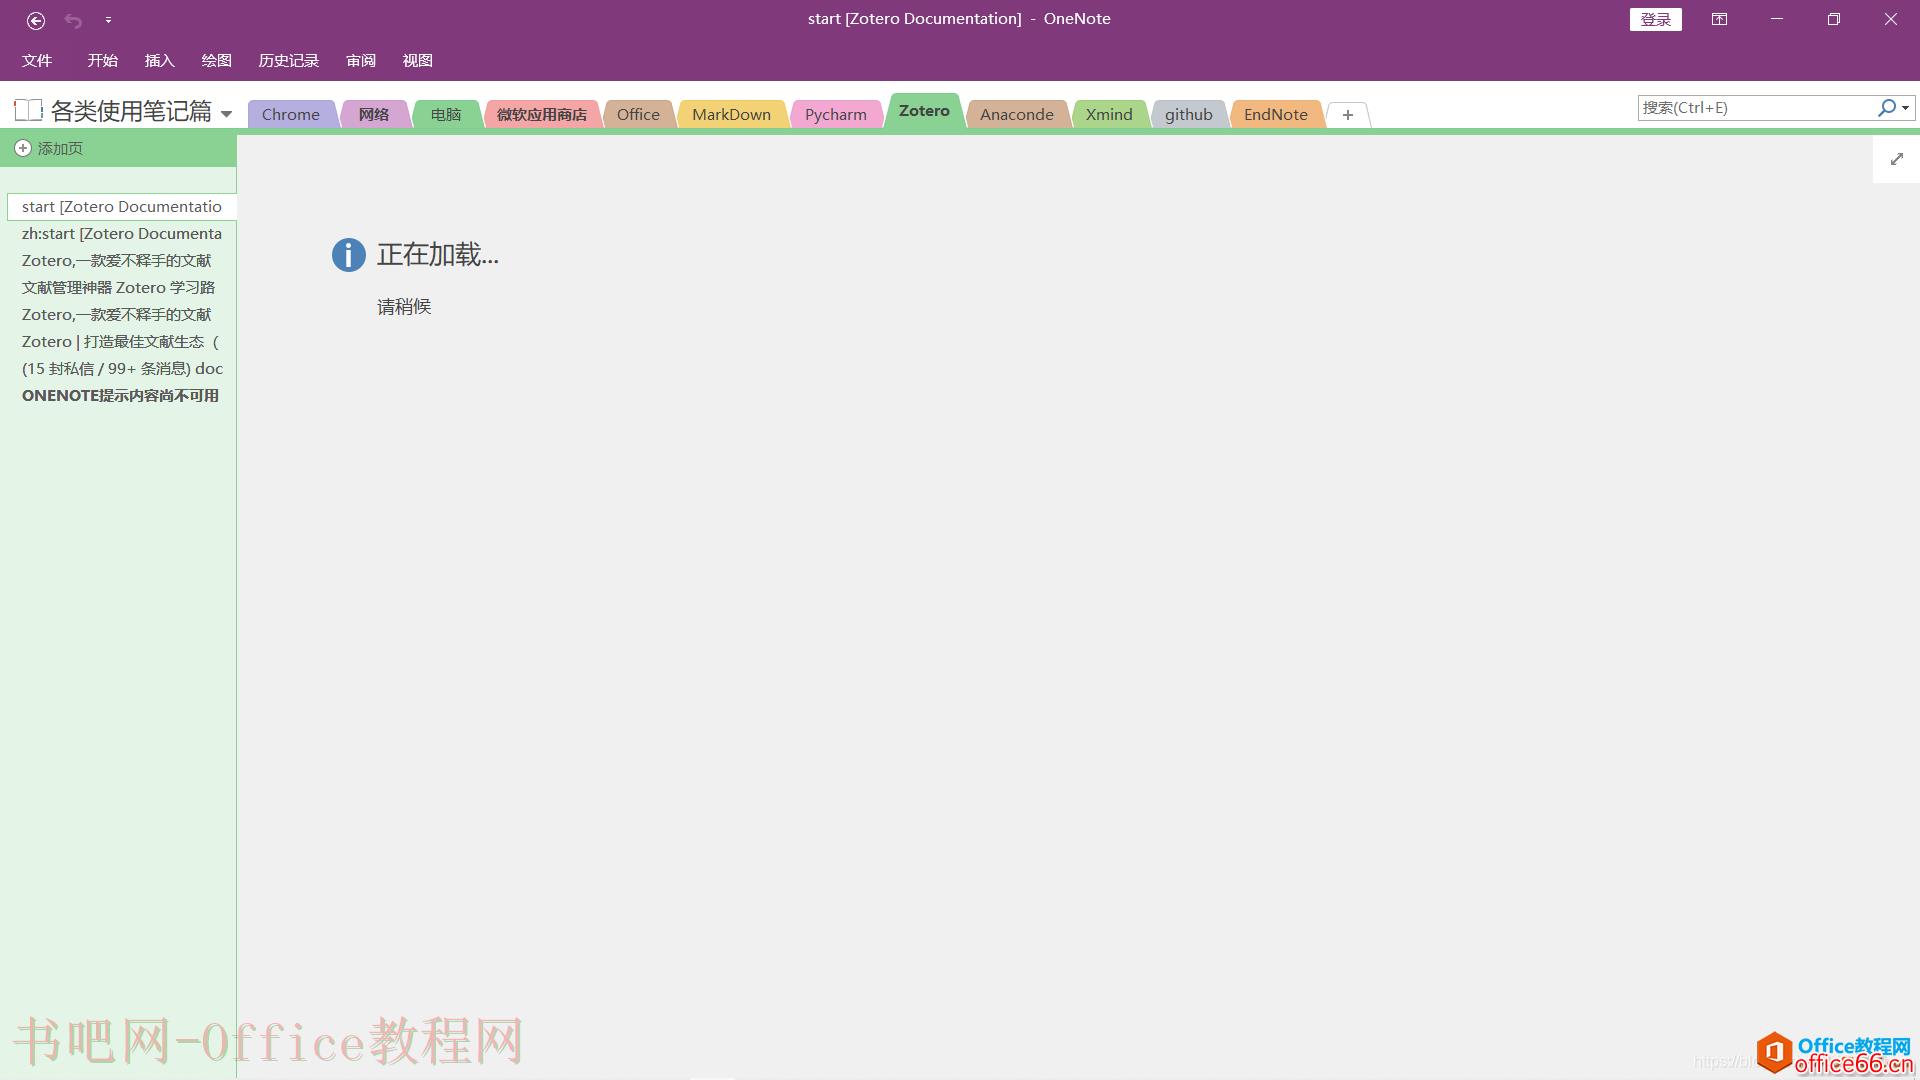This screenshot has width=1920, height=1080.
Task: Switch to the 微软应用商店 section tab
Action: (542, 114)
